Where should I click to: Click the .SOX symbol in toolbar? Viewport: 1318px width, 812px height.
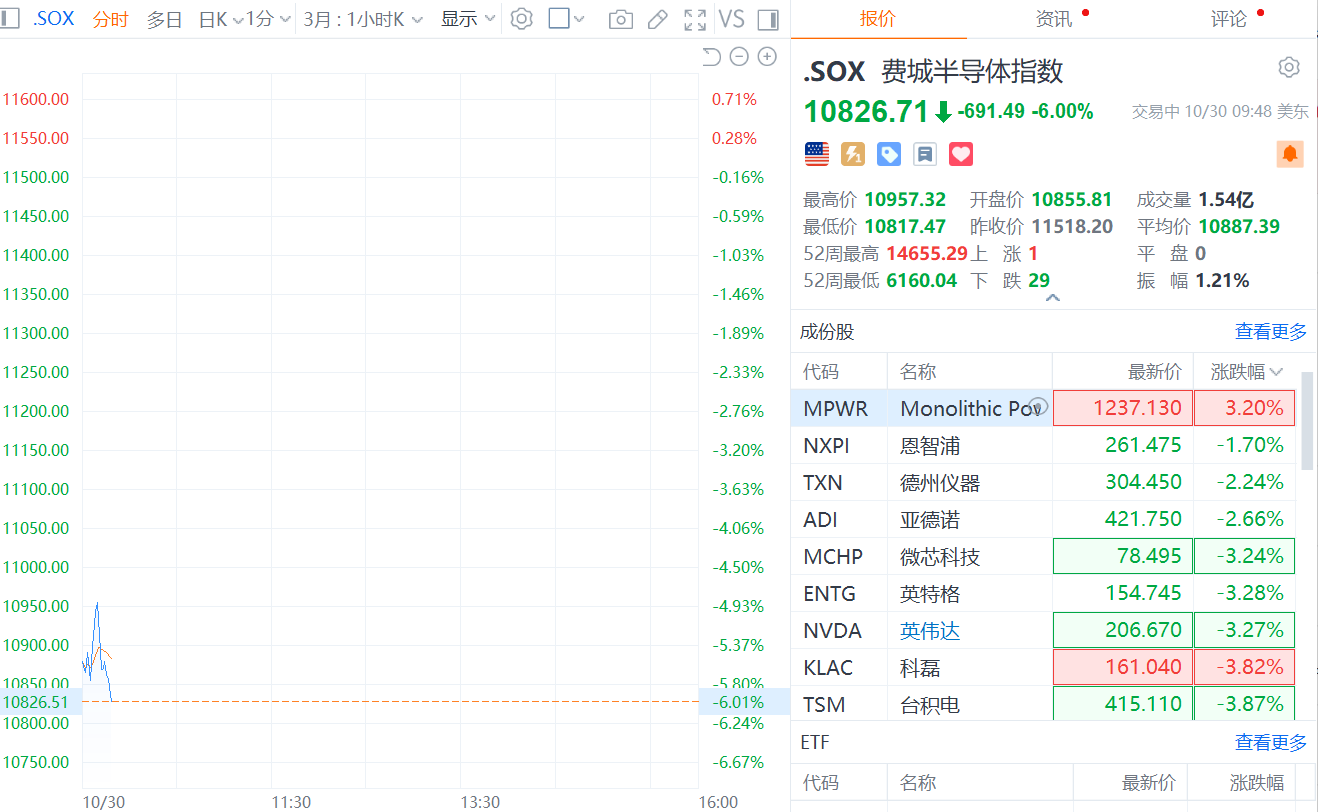53,19
